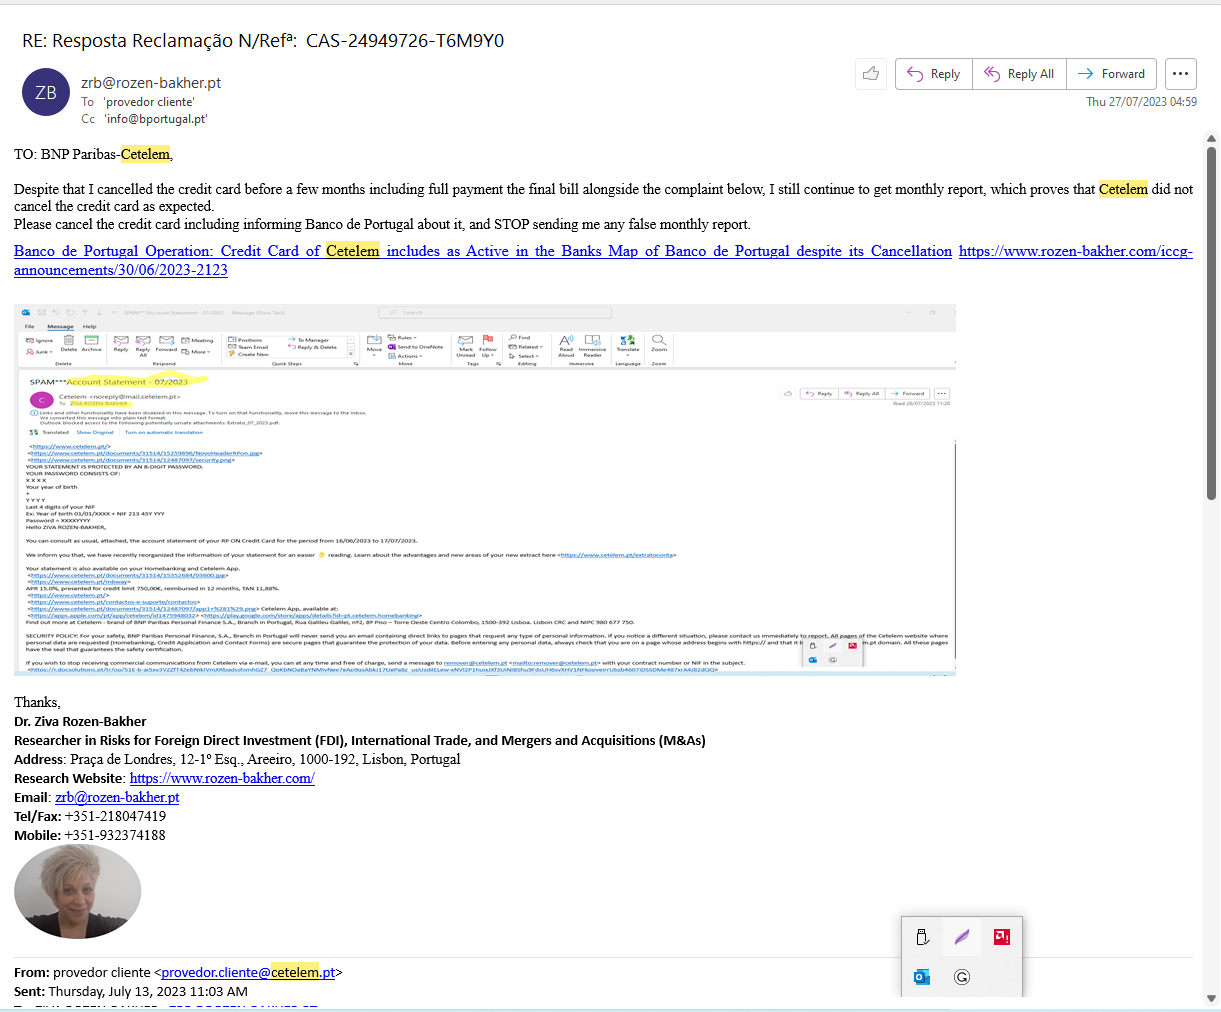Reply to this email
This screenshot has width=1221, height=1012.
tap(934, 74)
